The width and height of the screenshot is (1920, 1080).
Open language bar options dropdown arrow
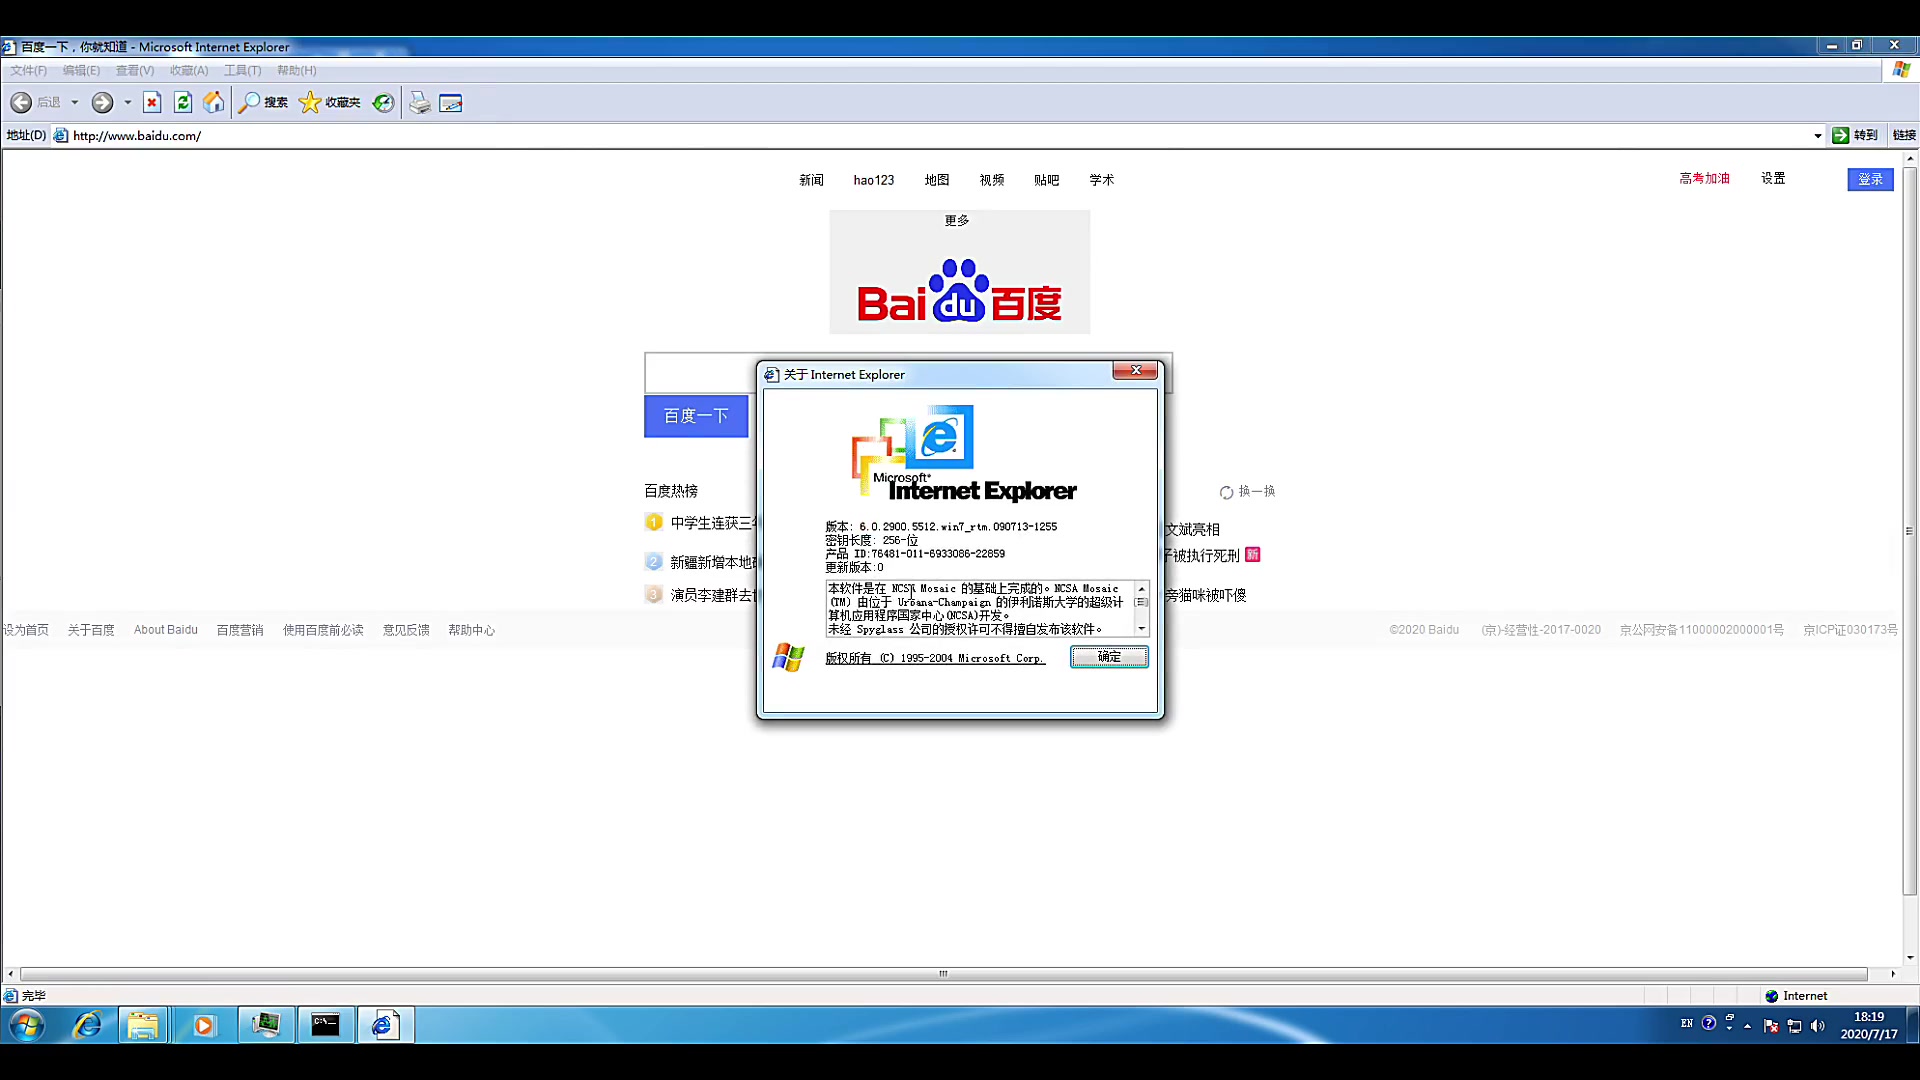click(x=1729, y=1028)
